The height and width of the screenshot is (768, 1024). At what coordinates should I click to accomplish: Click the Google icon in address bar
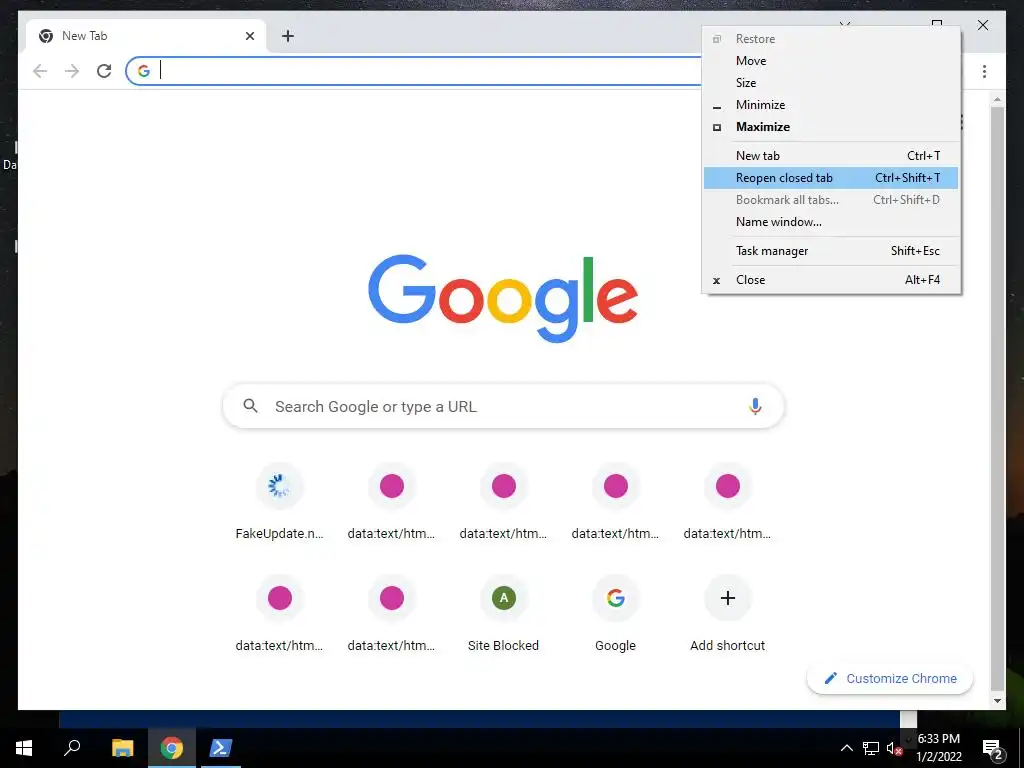(x=144, y=71)
